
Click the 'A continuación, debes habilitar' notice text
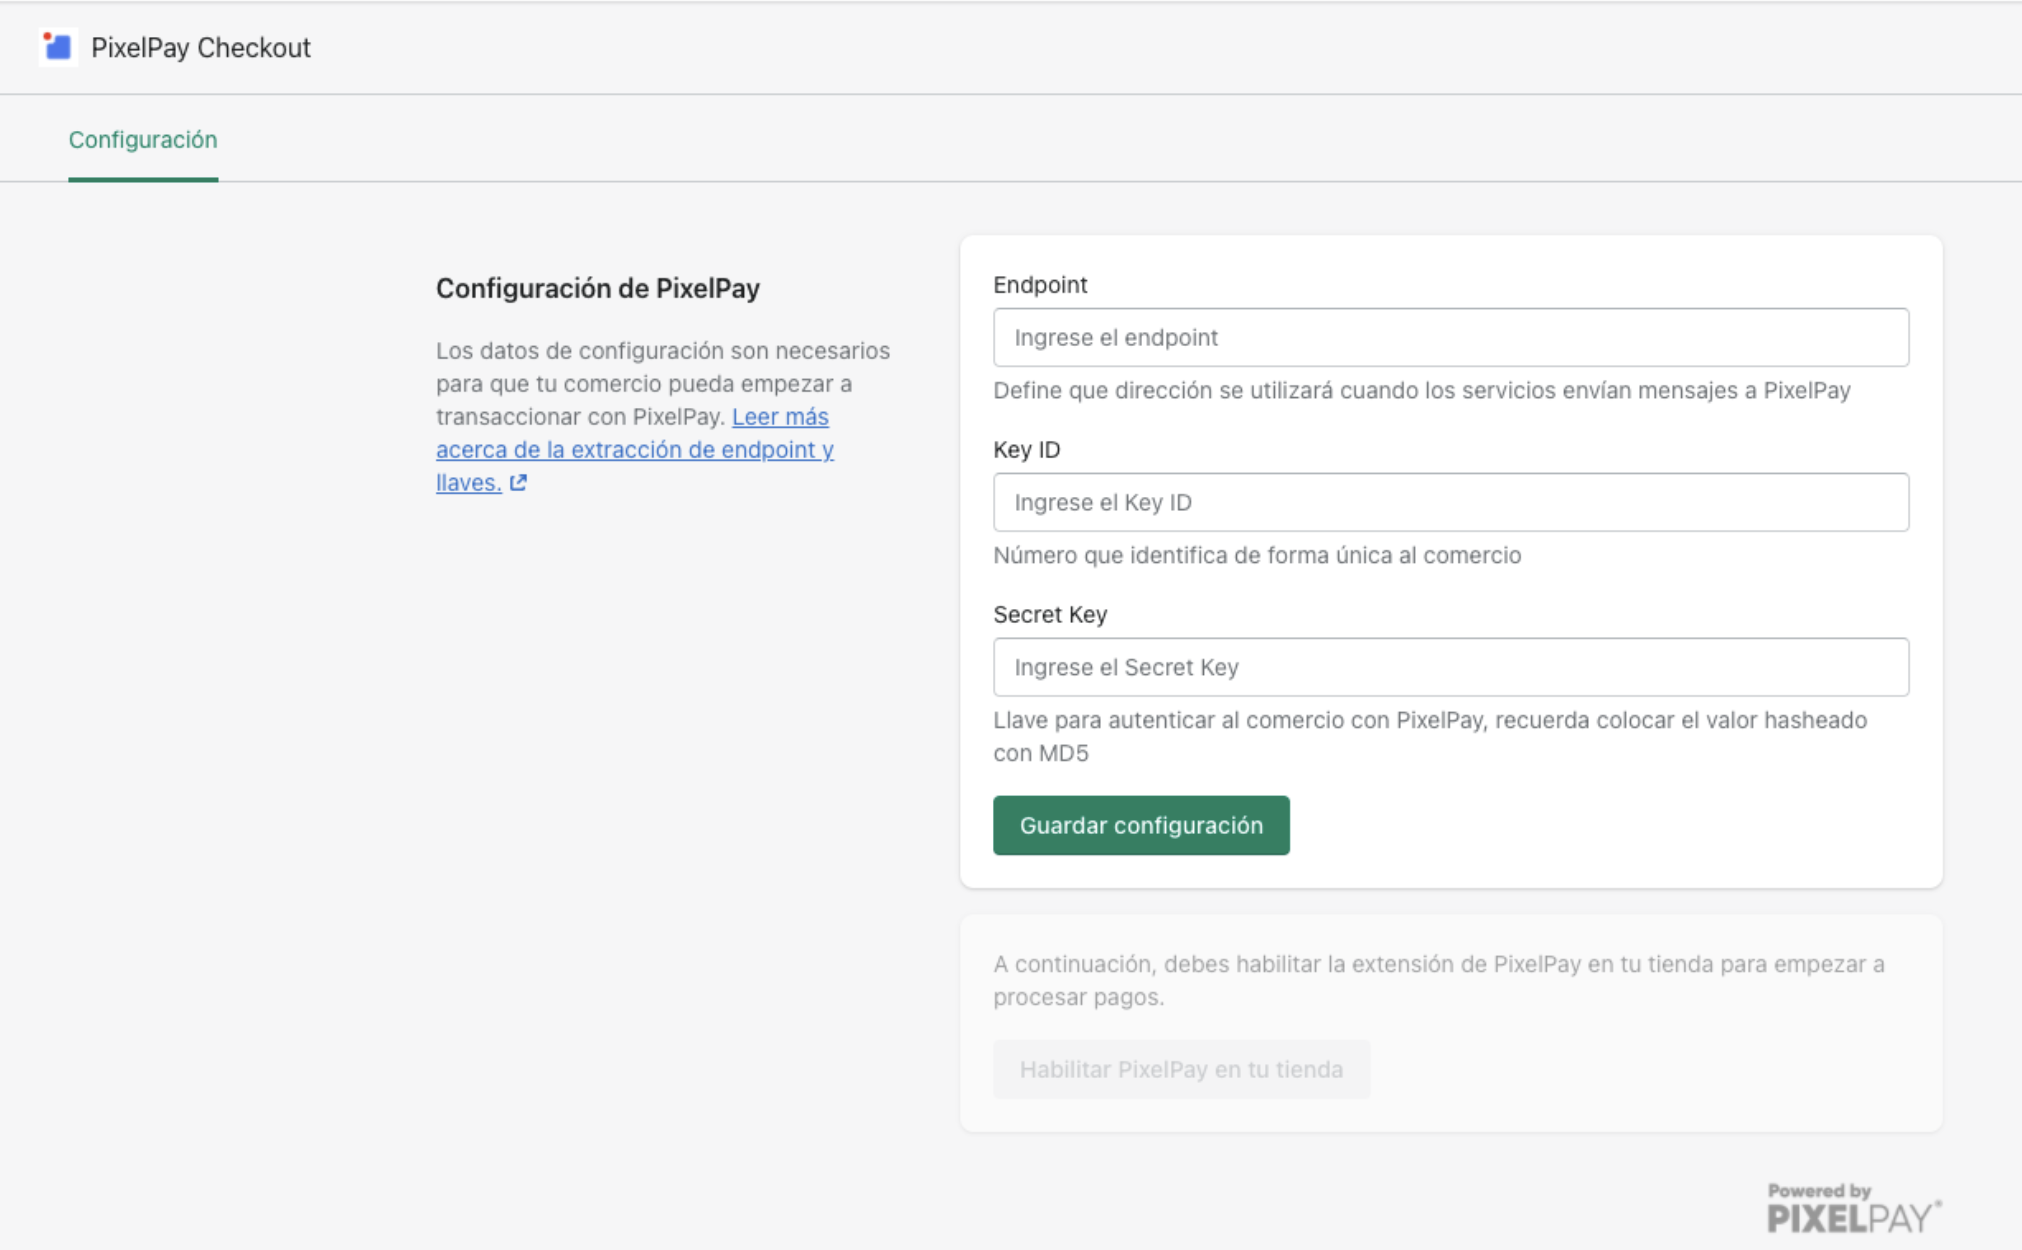(x=1439, y=980)
